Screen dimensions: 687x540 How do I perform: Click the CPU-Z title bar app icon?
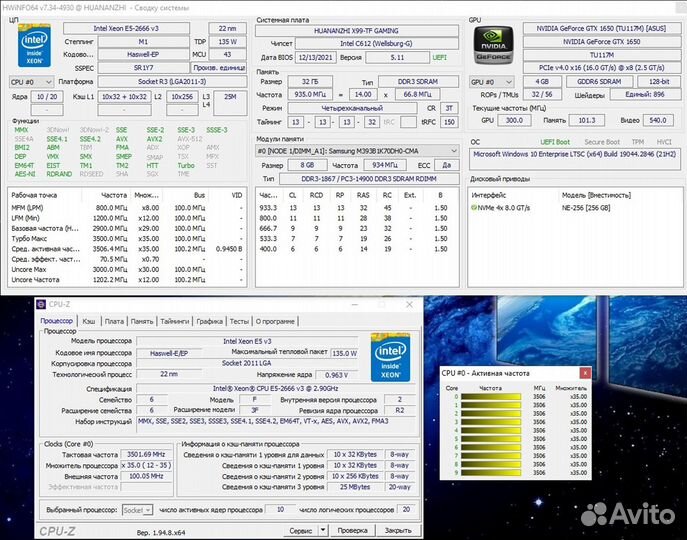coord(41,304)
